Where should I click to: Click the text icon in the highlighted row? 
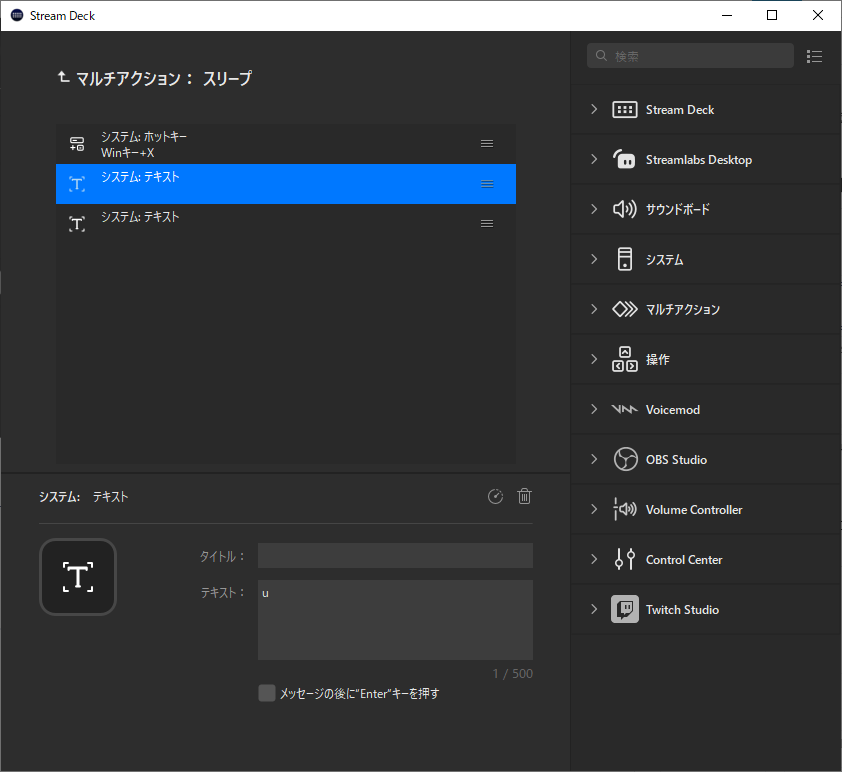[x=77, y=184]
